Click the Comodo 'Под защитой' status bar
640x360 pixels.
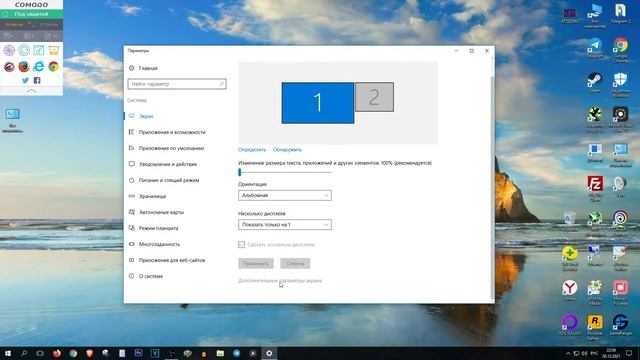click(x=31, y=14)
